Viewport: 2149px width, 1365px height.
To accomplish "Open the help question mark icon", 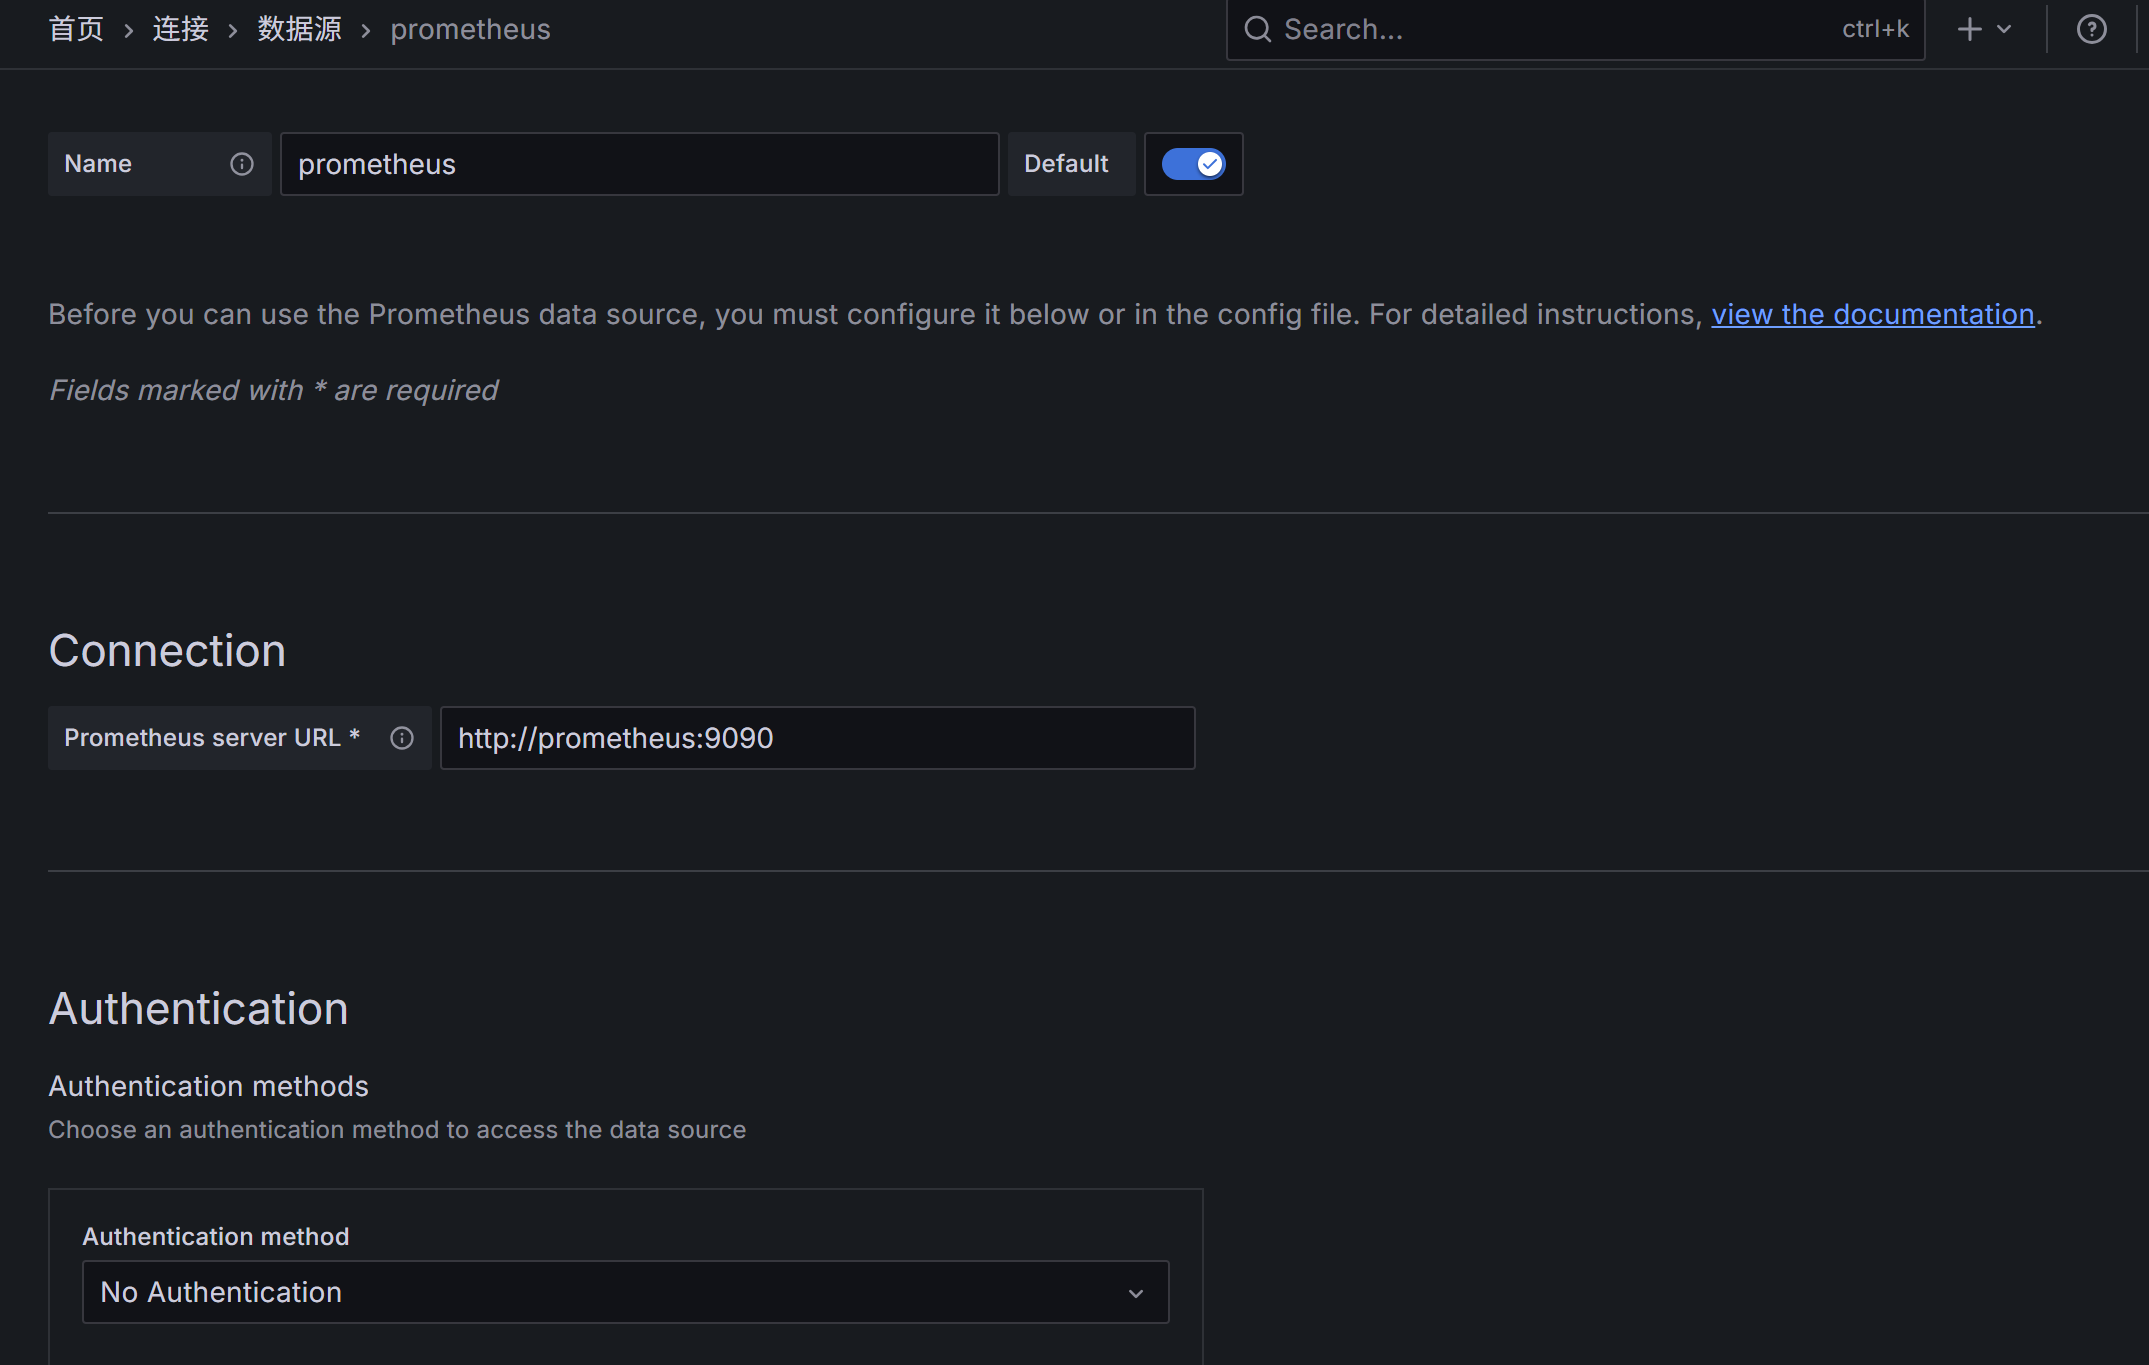I will tap(2091, 29).
